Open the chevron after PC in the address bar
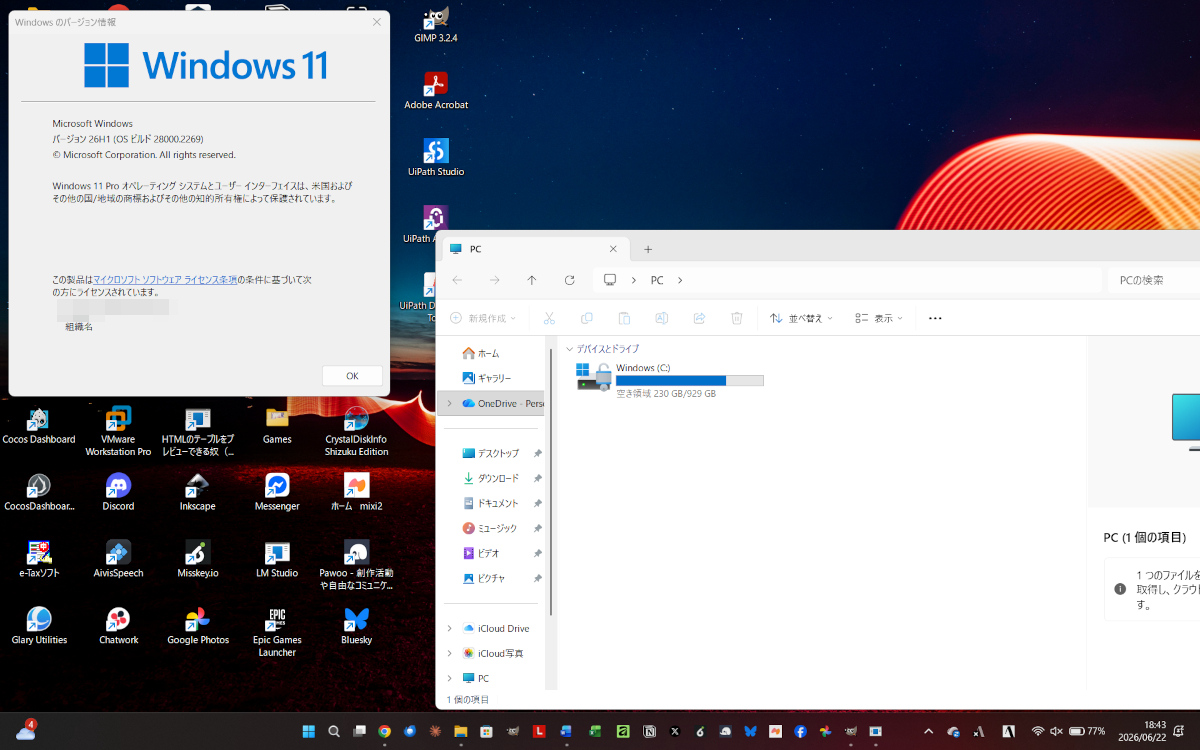Screen dimensions: 1200x750 coord(680,280)
